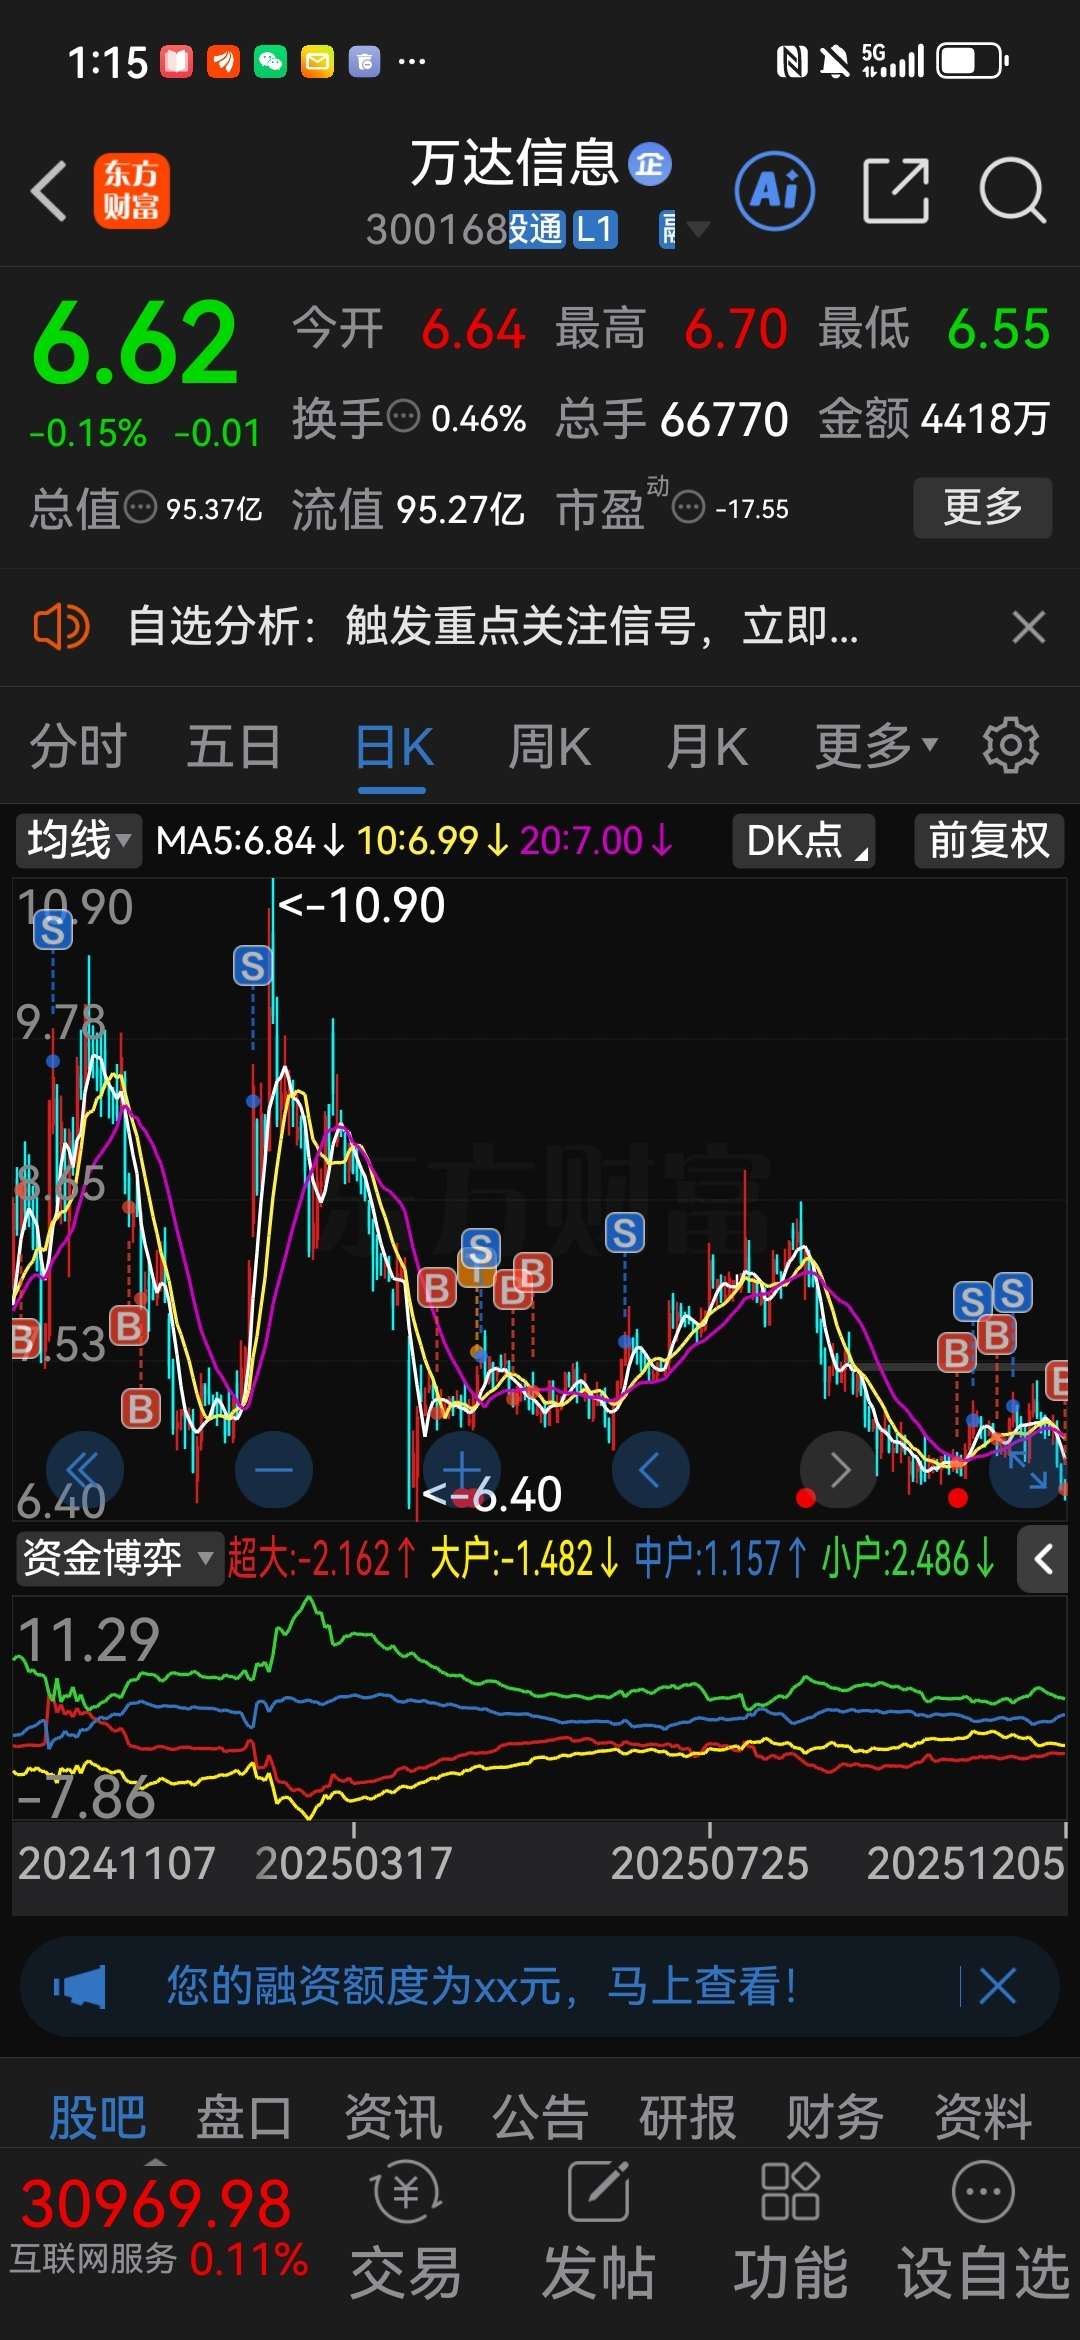
Task: Open the 资金博弈 indicator dropdown
Action: point(119,1558)
